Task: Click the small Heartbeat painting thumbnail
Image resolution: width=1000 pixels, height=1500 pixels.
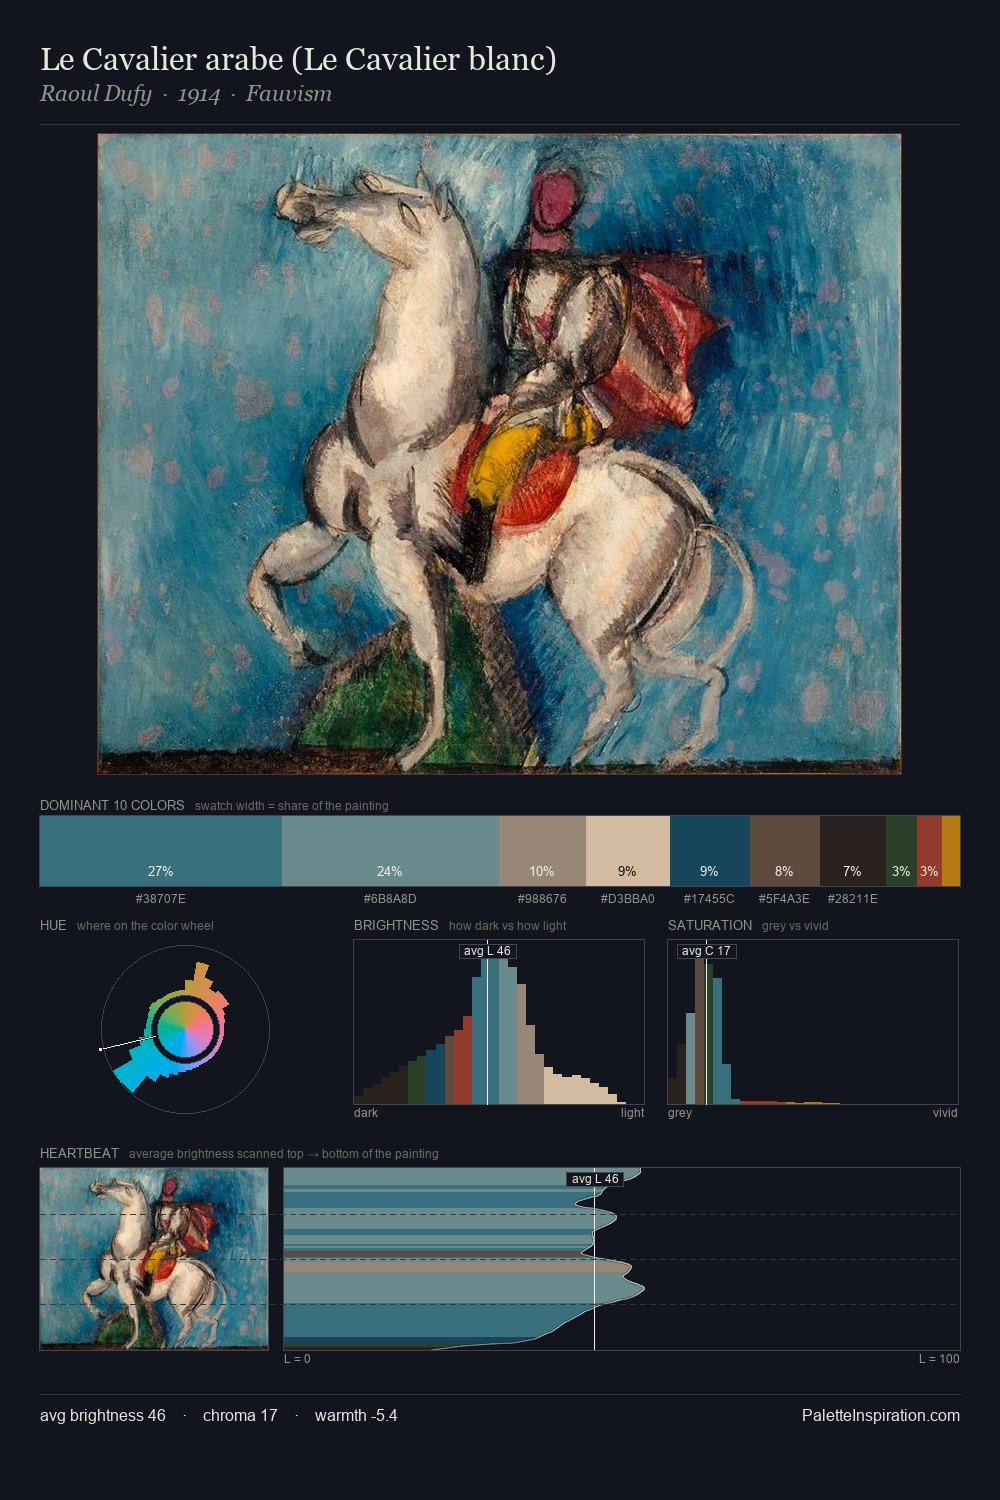Action: [x=154, y=1259]
